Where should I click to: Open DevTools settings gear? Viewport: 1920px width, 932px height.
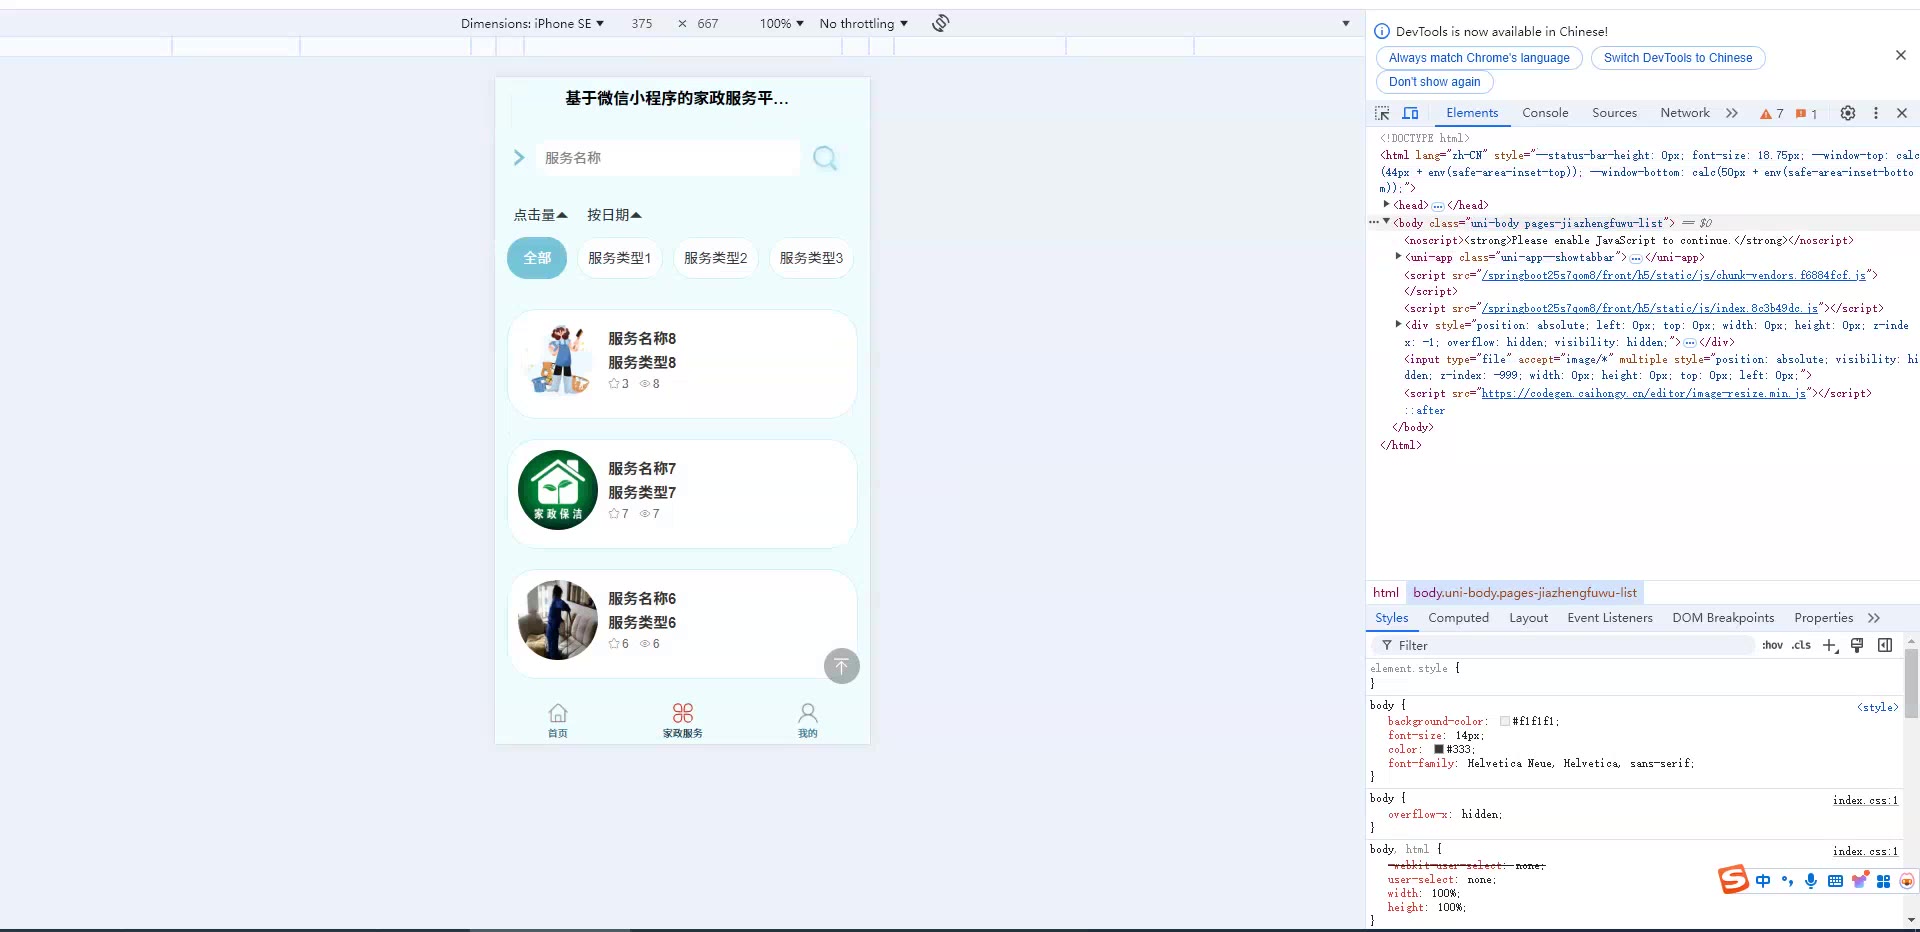1848,113
